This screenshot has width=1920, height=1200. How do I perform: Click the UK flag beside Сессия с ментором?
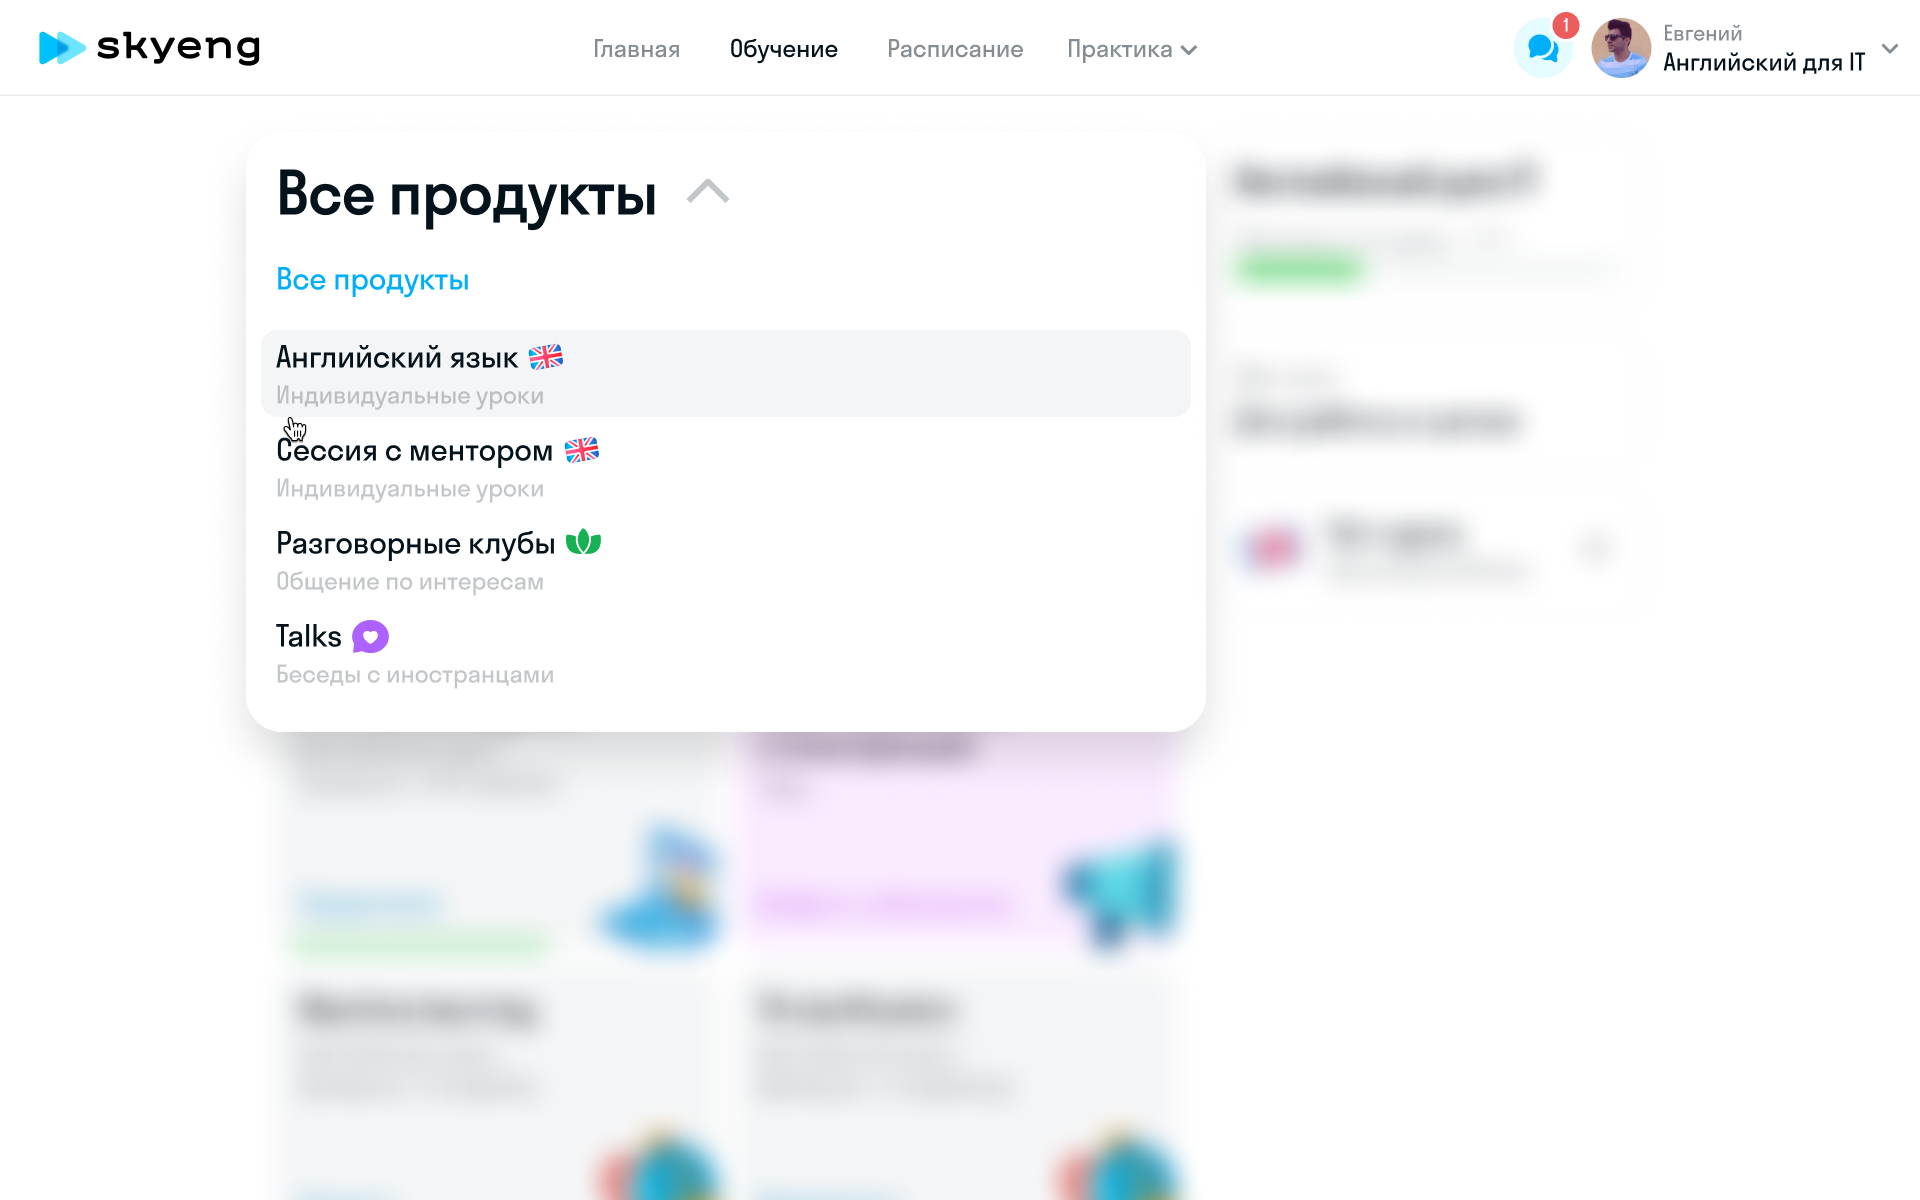[581, 450]
